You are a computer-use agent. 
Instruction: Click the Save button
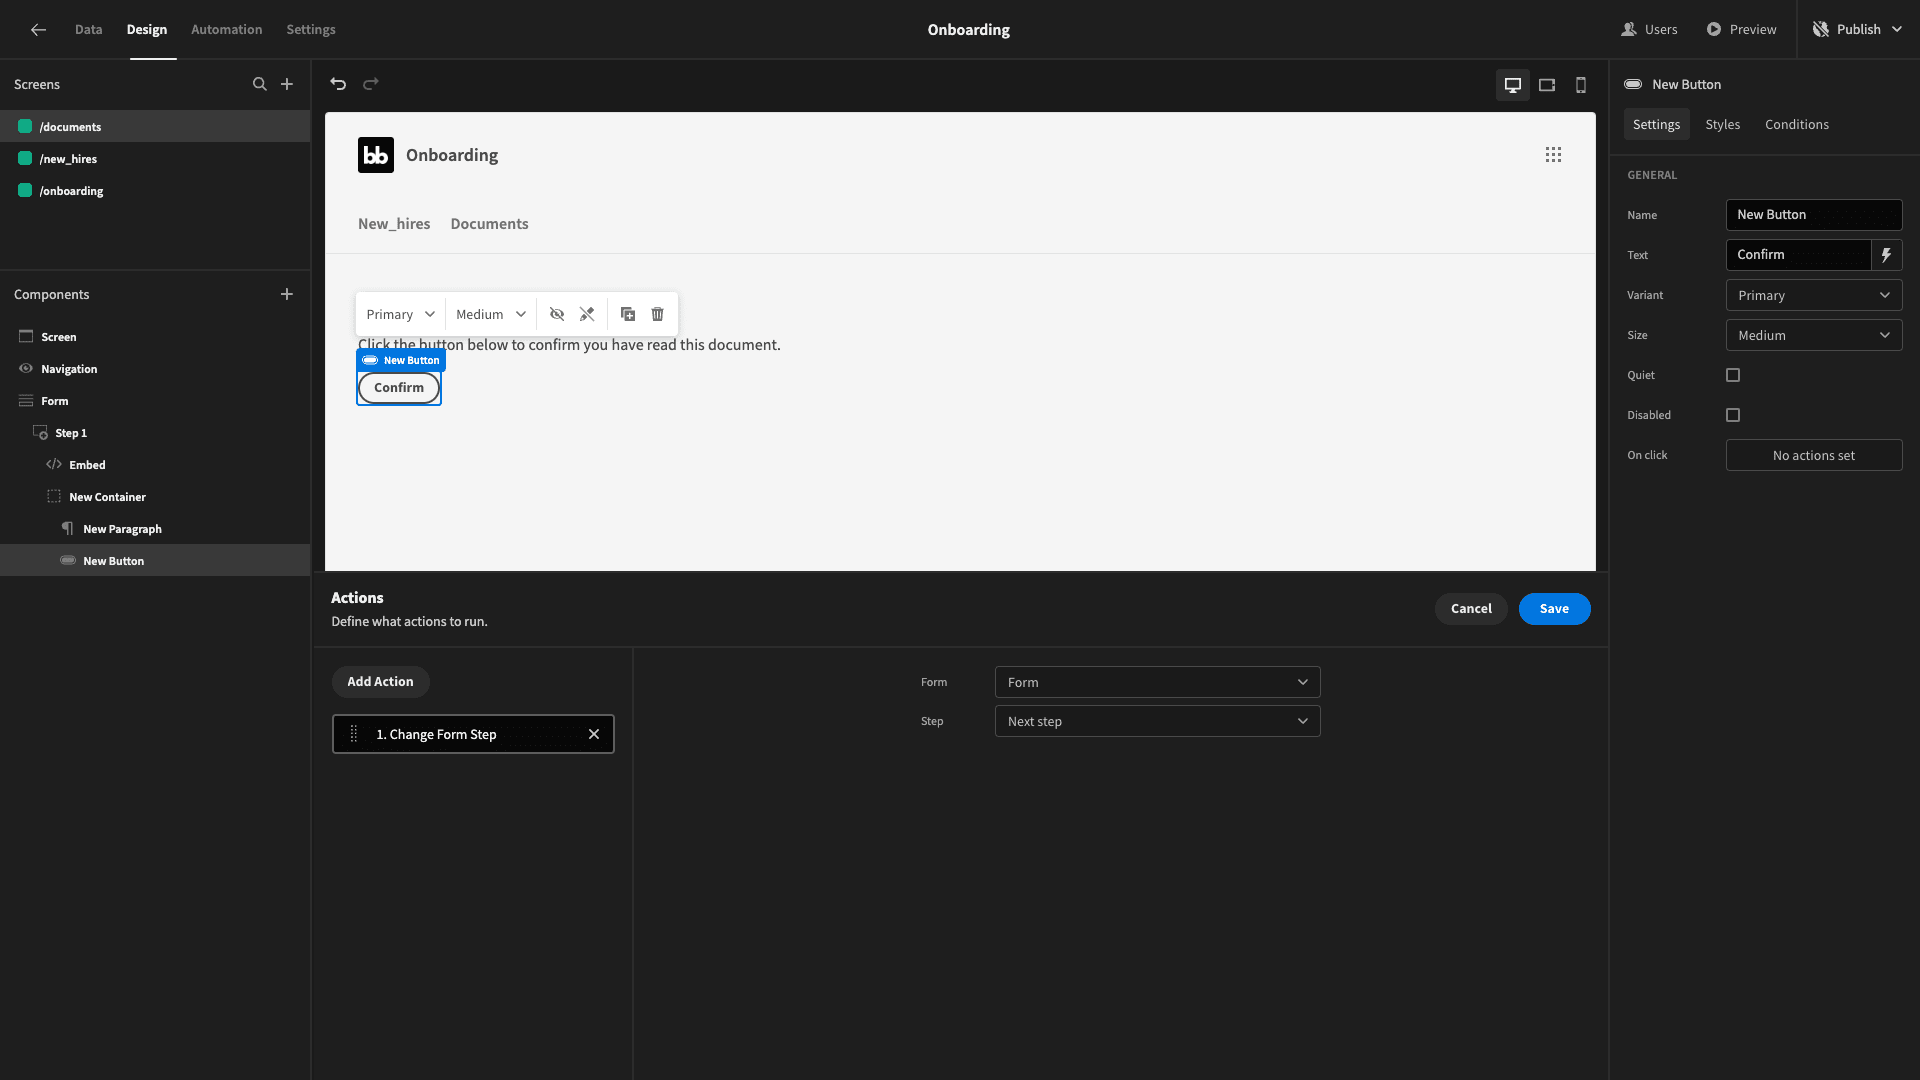pyautogui.click(x=1554, y=609)
